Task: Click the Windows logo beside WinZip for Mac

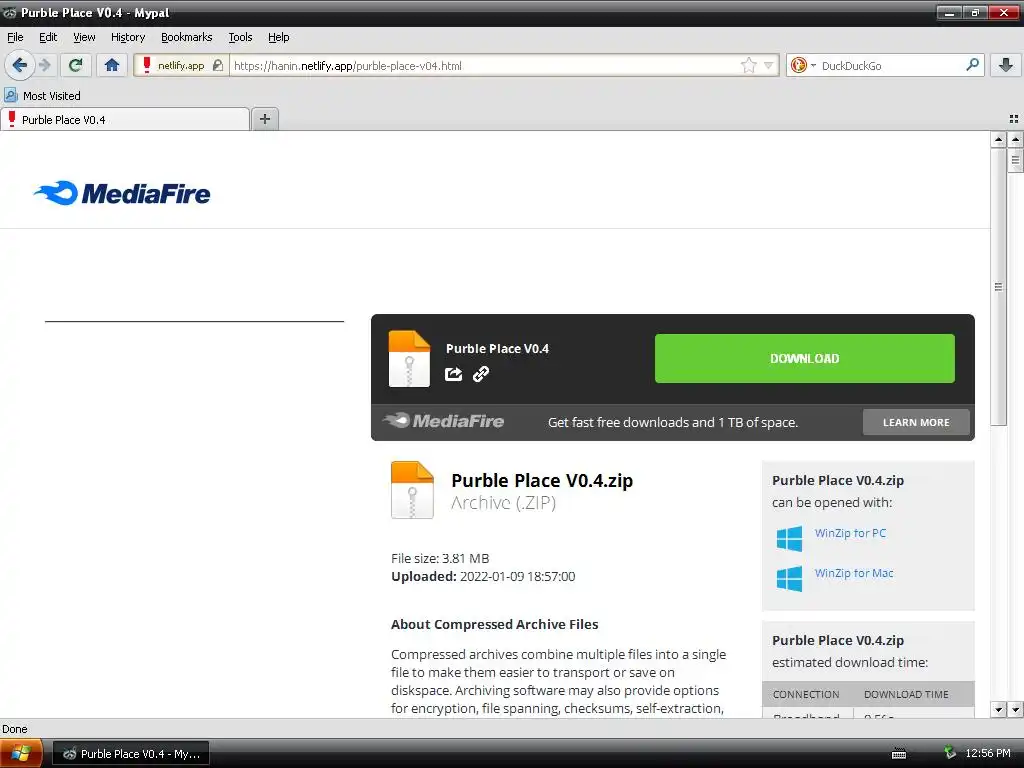Action: (x=789, y=579)
